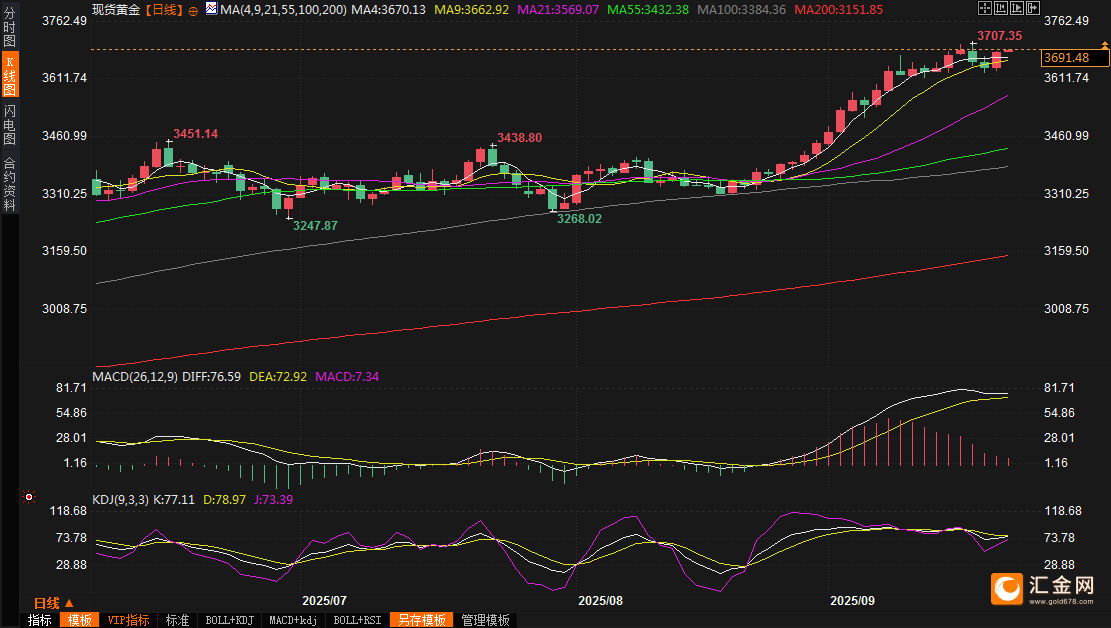Click the magenta MACD:7.34 value

346,376
